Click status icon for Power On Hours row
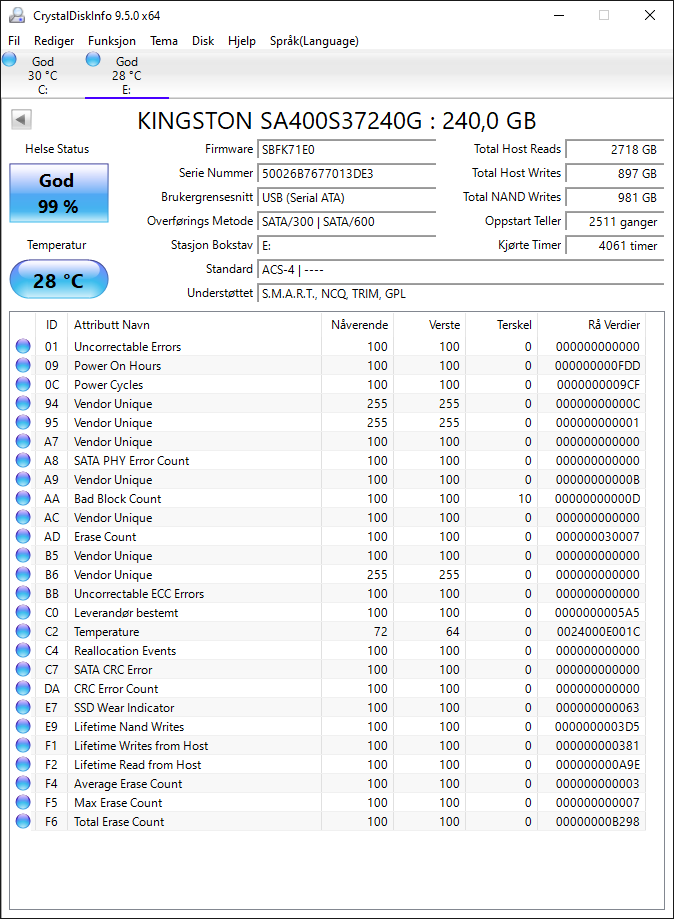 click(x=23, y=365)
